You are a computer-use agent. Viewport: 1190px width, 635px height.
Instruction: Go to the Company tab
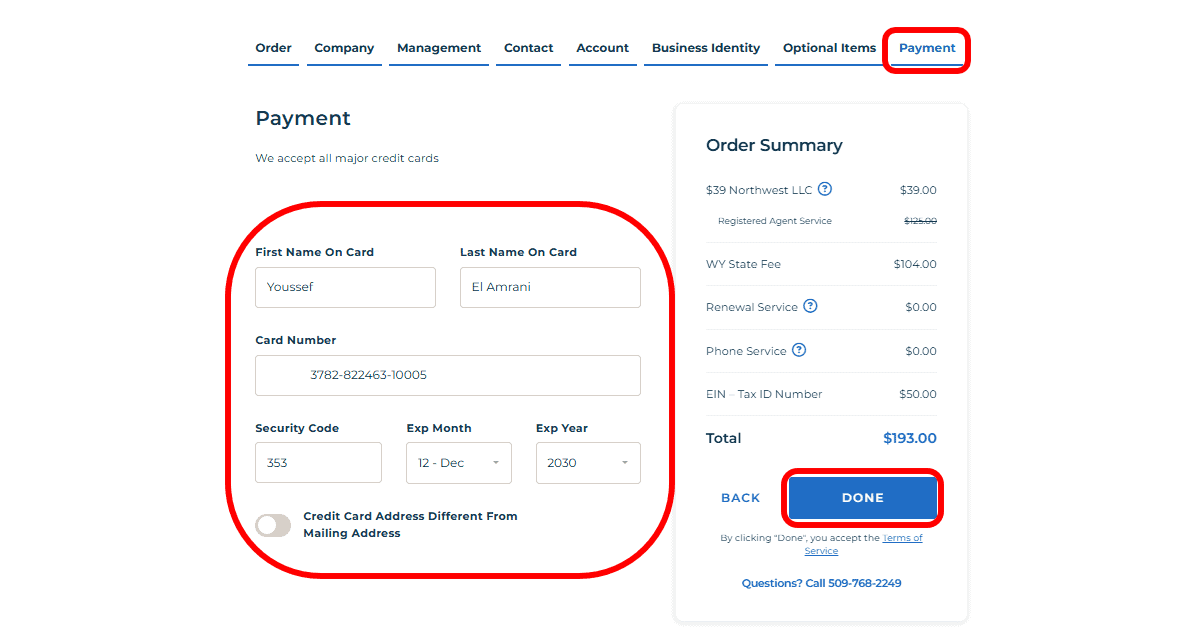point(344,48)
